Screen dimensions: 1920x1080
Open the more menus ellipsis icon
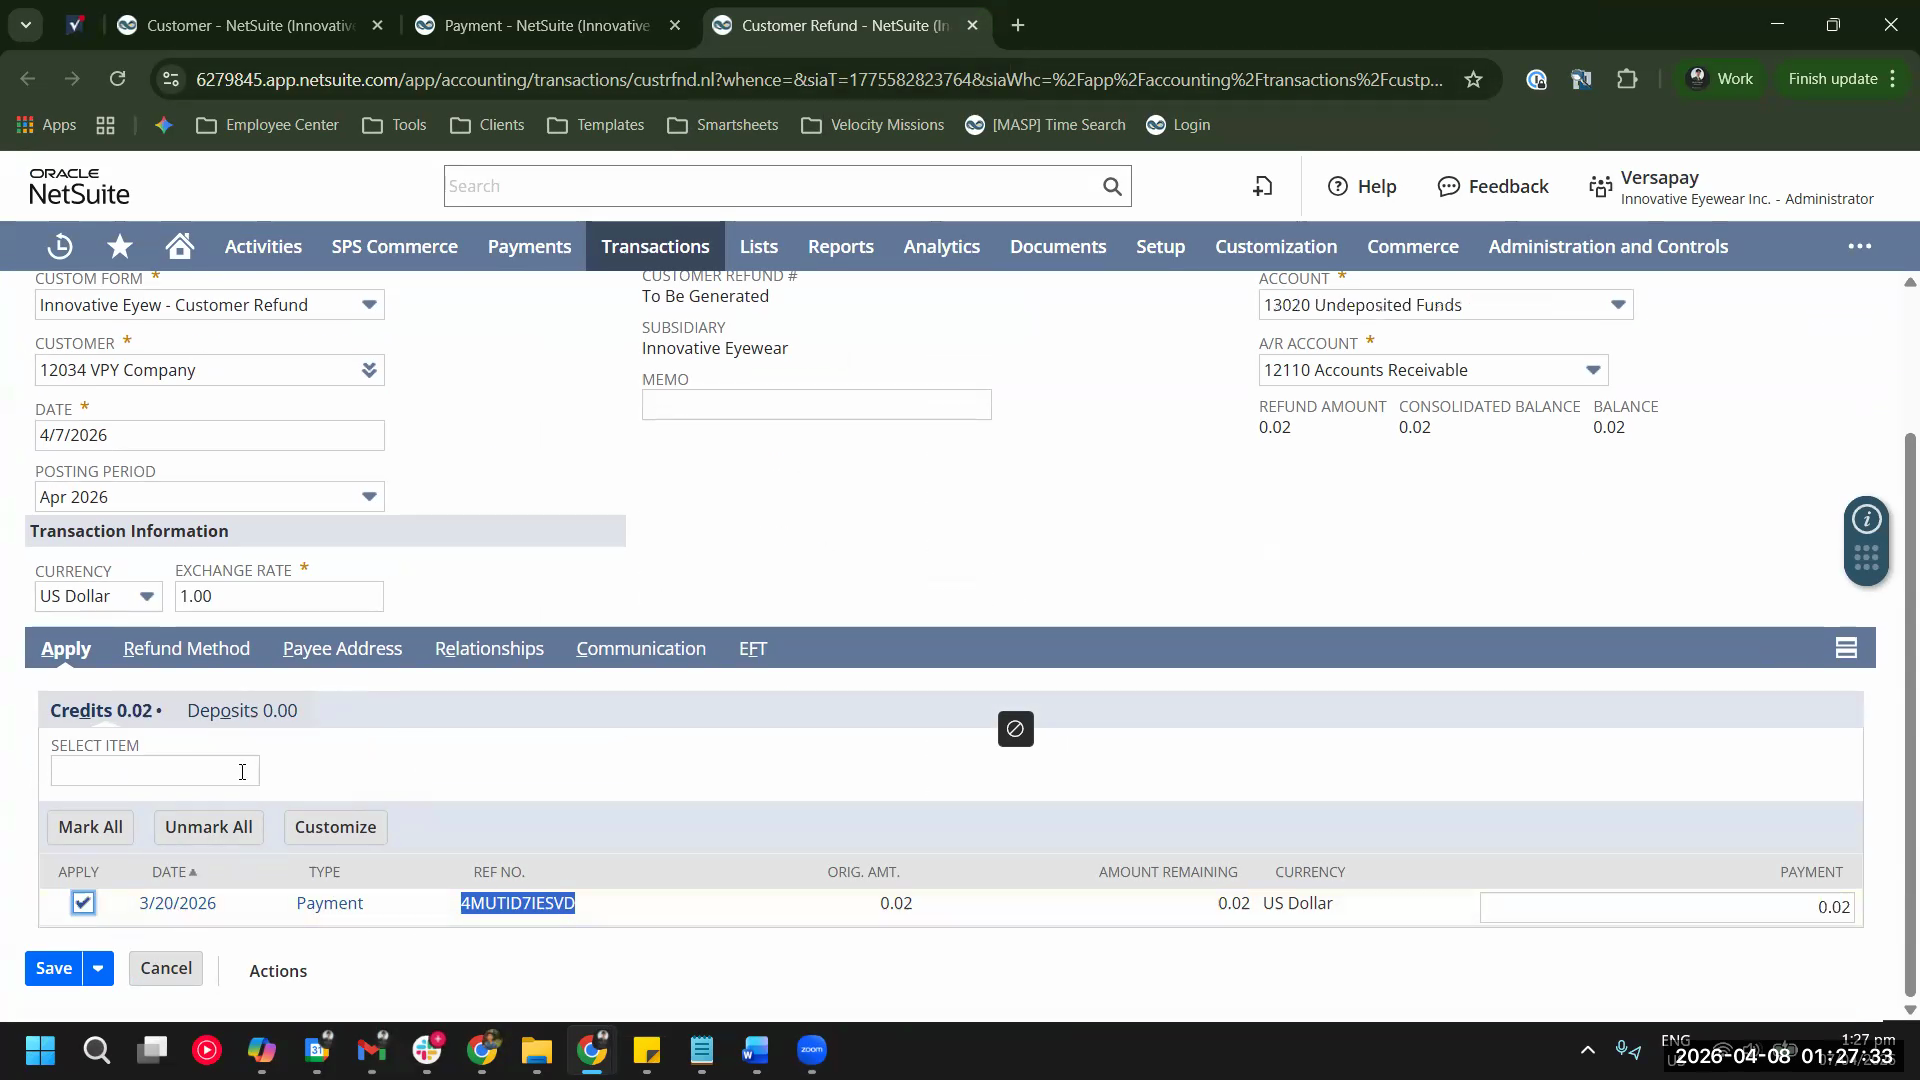pos(1860,246)
